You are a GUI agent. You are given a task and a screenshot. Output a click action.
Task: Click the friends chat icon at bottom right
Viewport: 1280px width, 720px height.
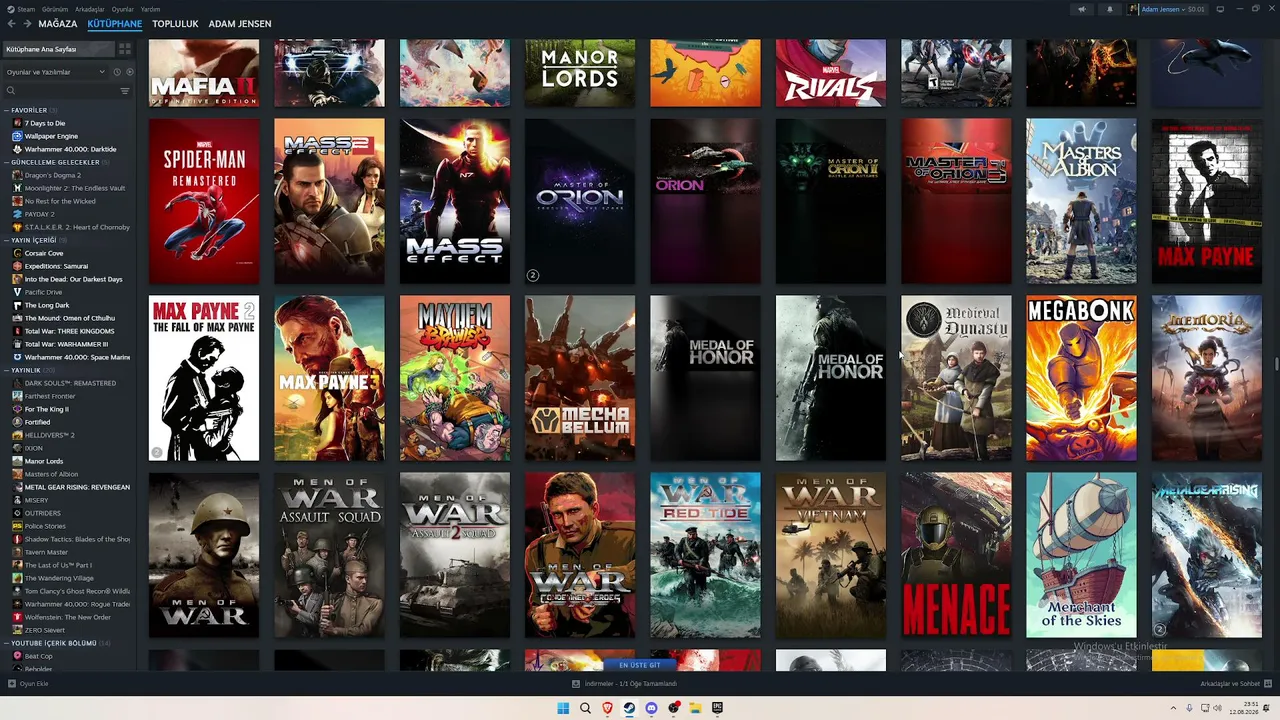coord(1268,684)
